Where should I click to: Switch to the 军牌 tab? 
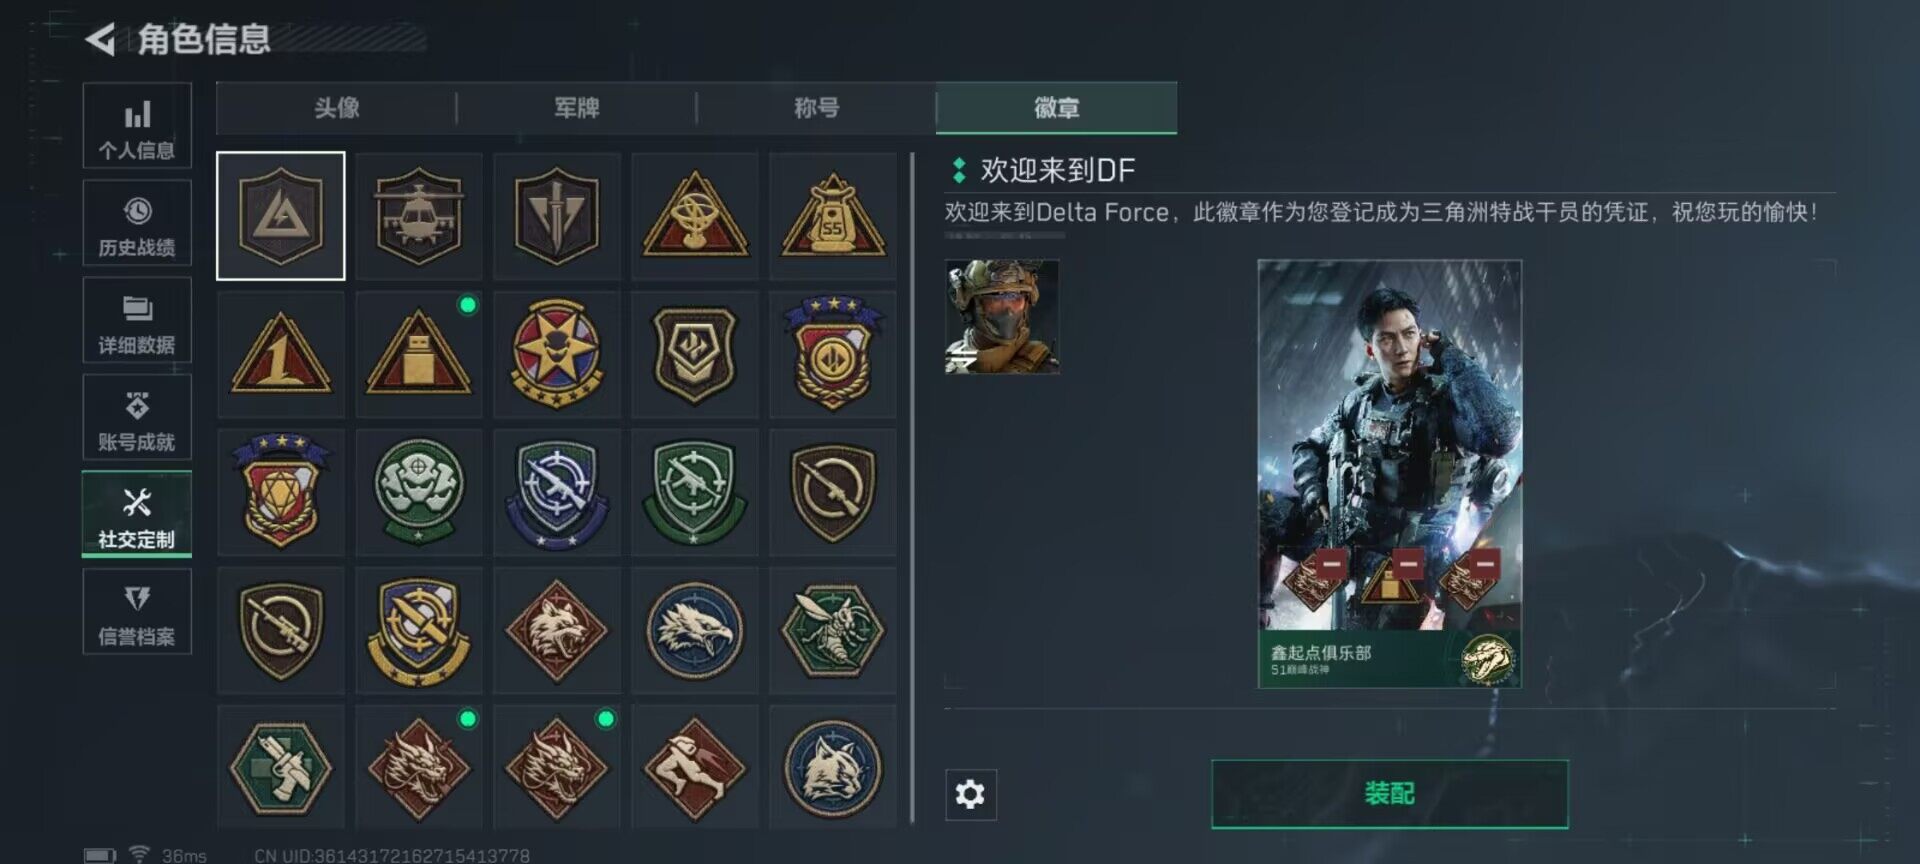(577, 108)
